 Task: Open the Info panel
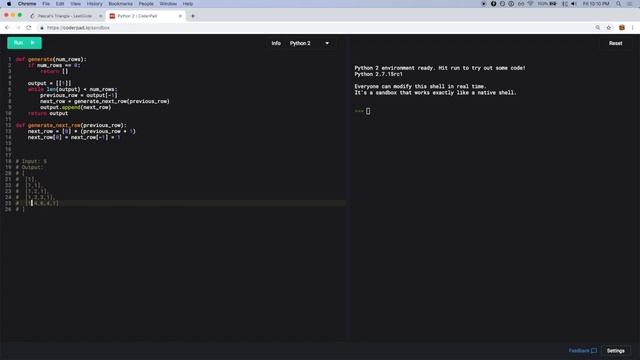coord(276,43)
